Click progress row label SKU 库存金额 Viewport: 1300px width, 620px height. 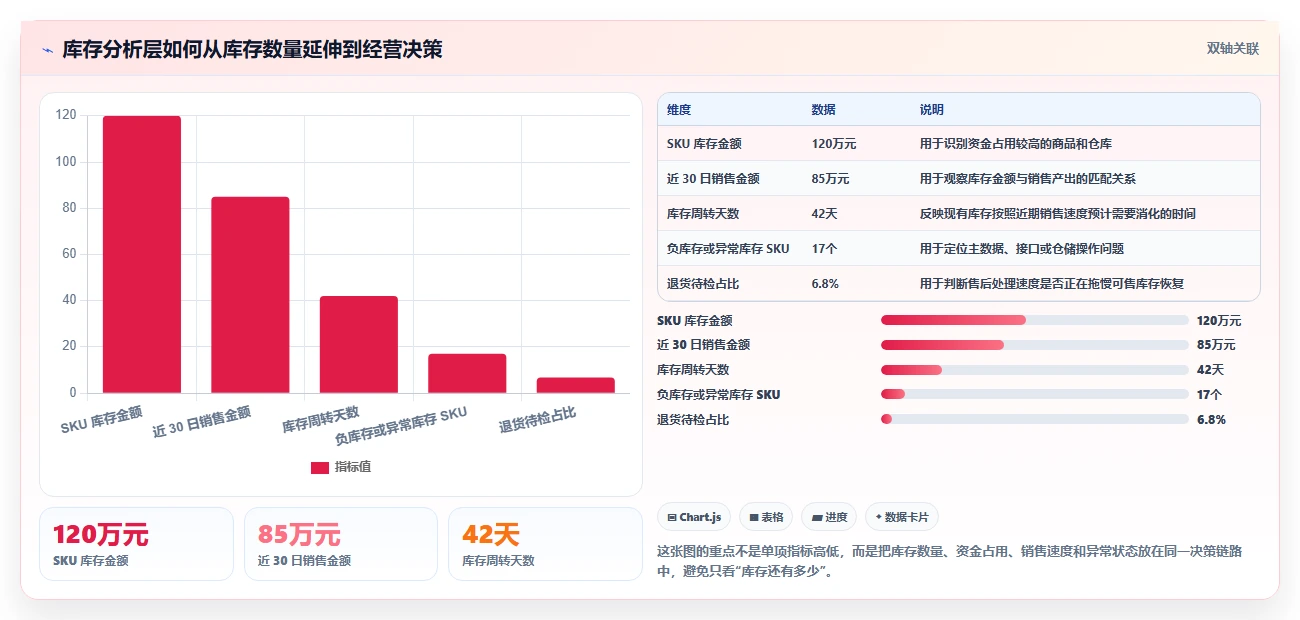694,321
